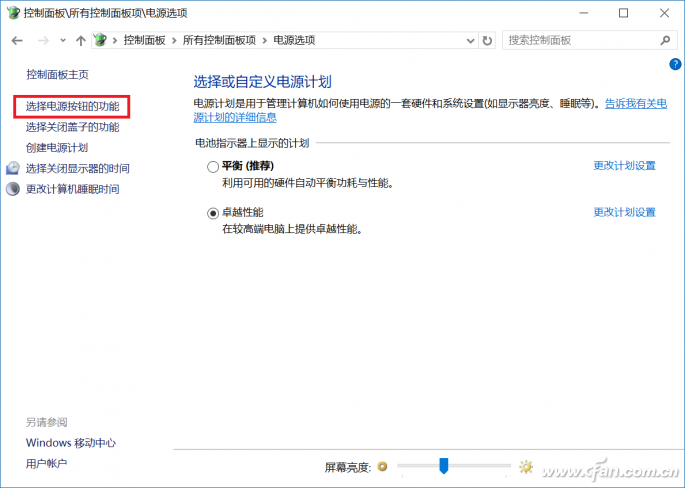The width and height of the screenshot is (685, 488).
Task: Click the up-one-level arrow button
Action: pos(80,41)
